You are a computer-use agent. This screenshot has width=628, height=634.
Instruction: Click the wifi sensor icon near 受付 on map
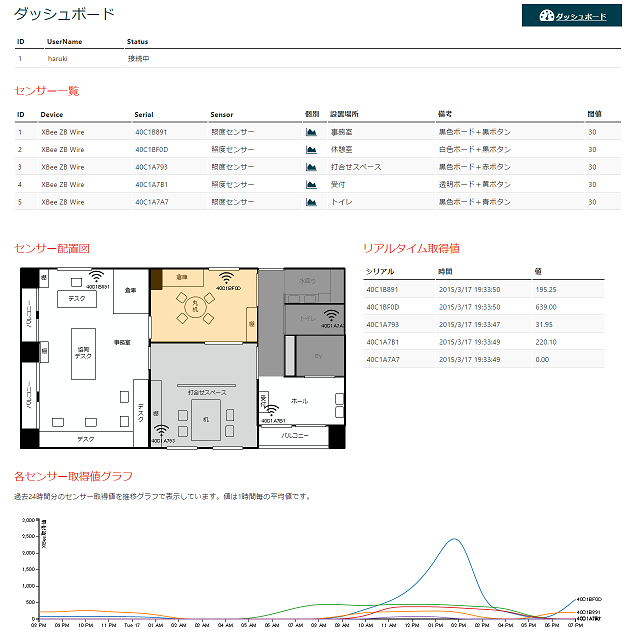[272, 410]
